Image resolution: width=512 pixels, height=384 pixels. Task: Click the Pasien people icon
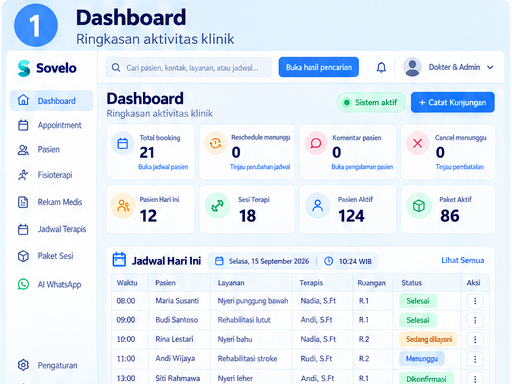(23, 150)
